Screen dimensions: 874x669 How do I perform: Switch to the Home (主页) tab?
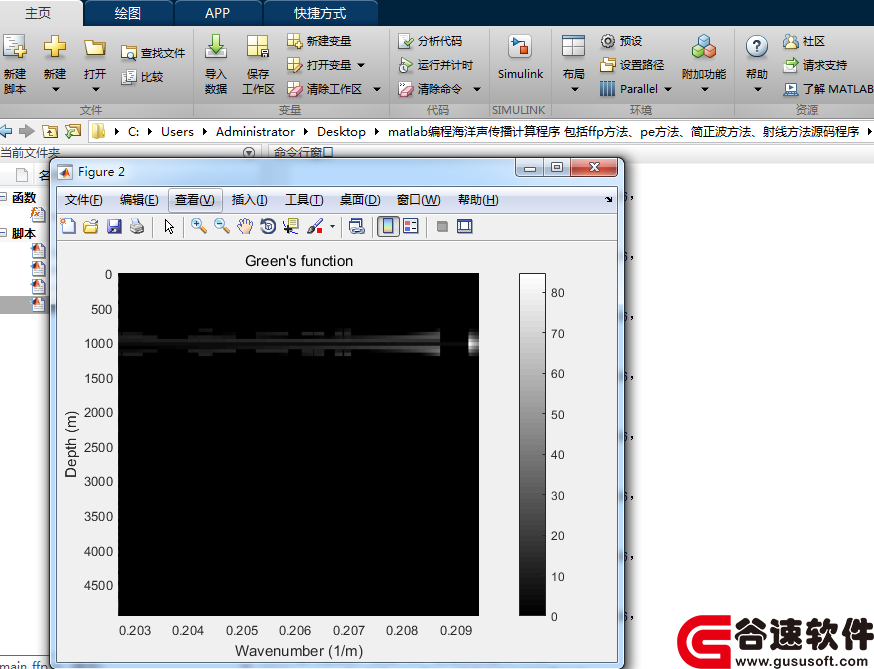tap(38, 13)
